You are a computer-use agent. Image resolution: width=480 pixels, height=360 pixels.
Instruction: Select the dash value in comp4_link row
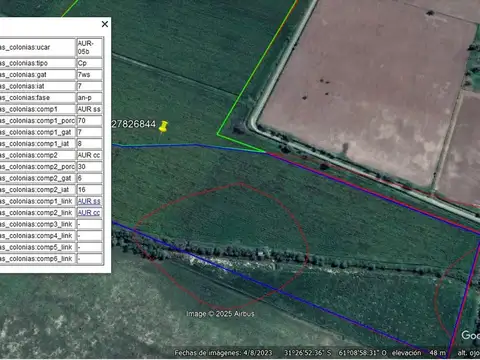[79, 236]
